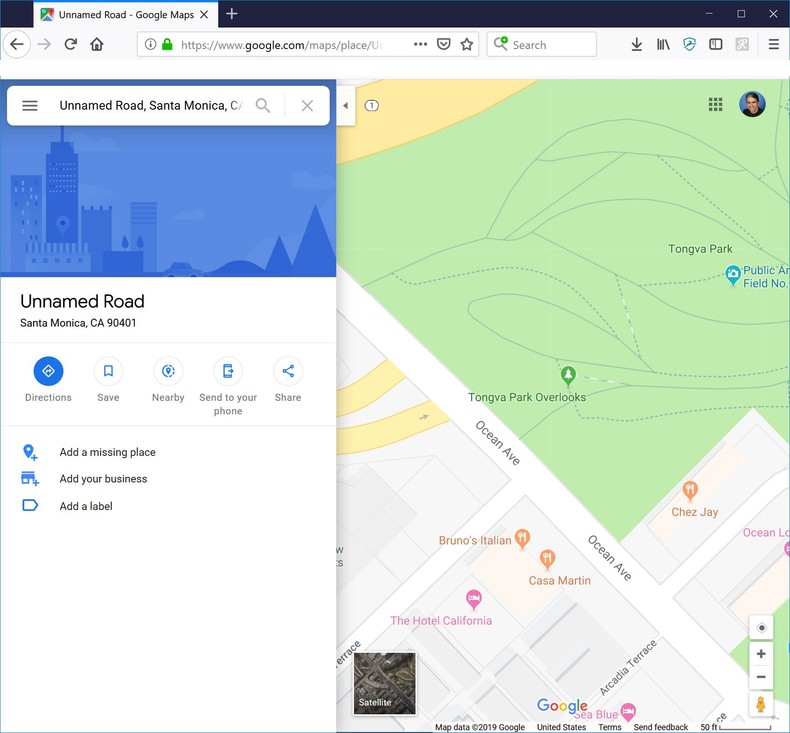Screen dimensions: 790x733
Task: Switch to Satellite view thumbnail
Action: pyautogui.click(x=385, y=683)
